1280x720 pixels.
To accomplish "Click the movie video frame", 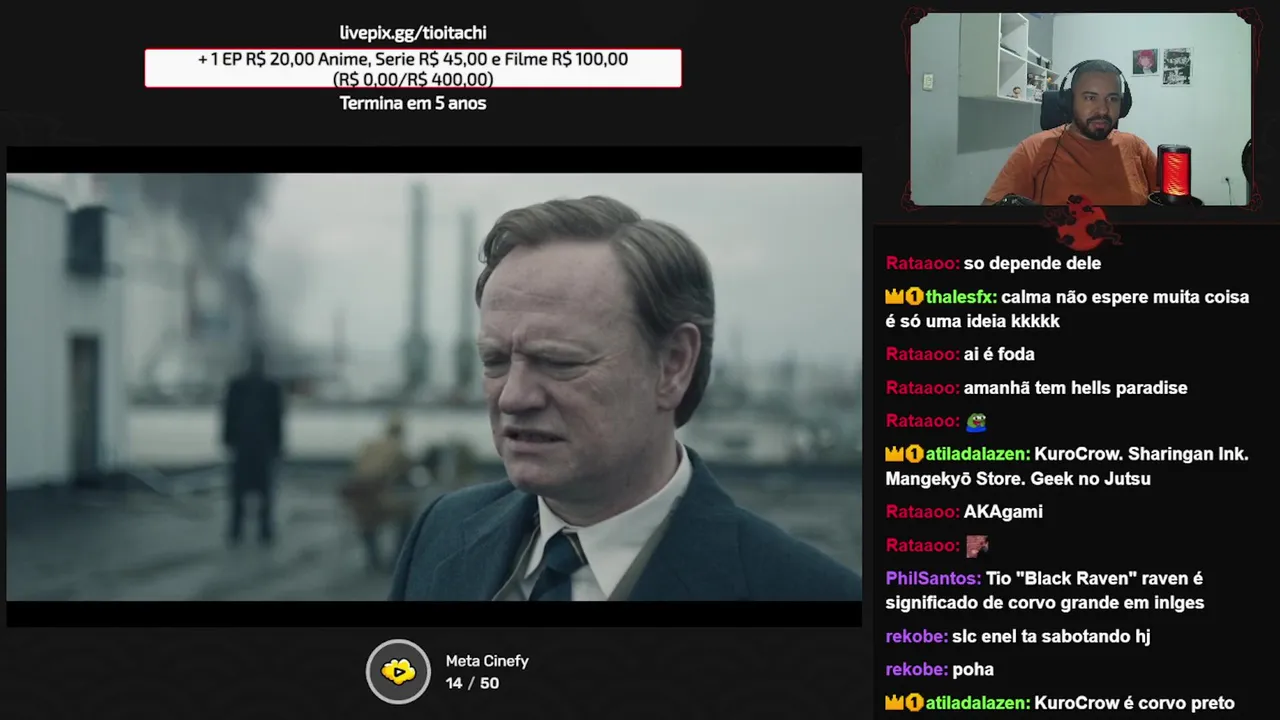I will [434, 387].
